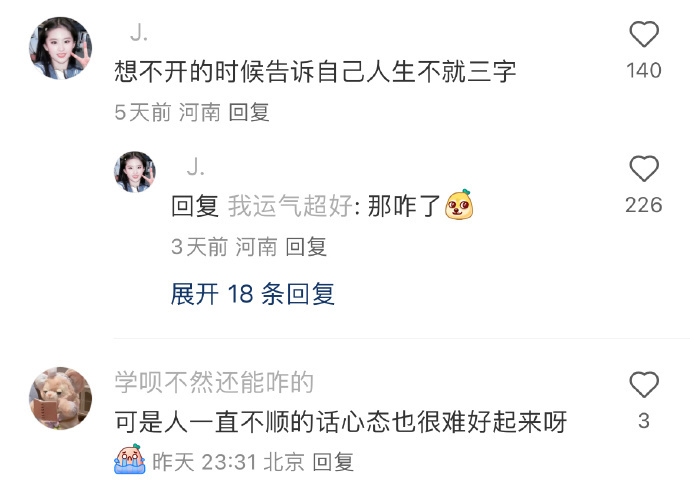Viewport: 690px width, 482px height.
Task: Open username 学呗不然还能咋的 profile
Action: [x=214, y=382]
